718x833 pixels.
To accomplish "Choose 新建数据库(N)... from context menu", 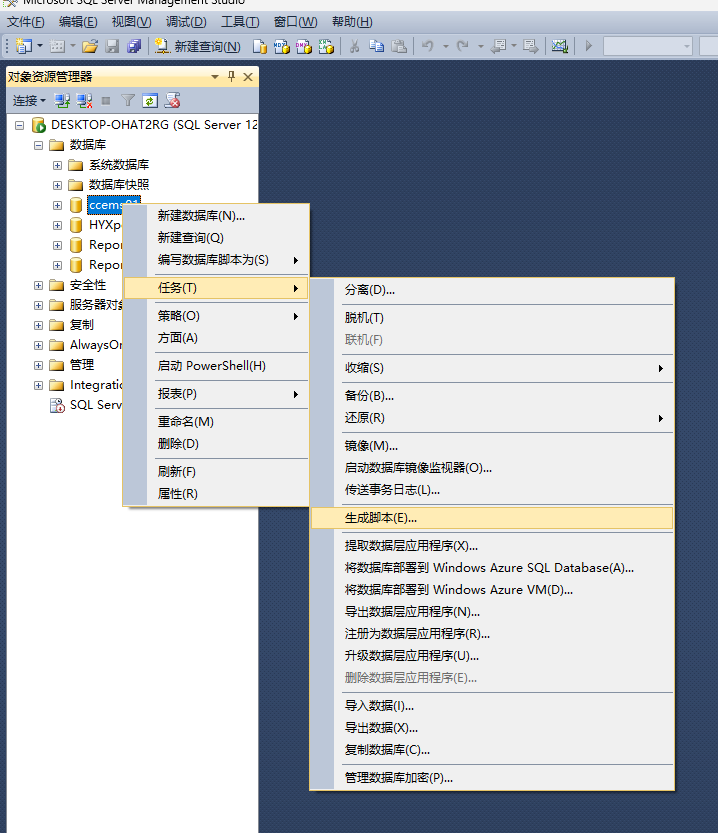I will click(x=217, y=216).
